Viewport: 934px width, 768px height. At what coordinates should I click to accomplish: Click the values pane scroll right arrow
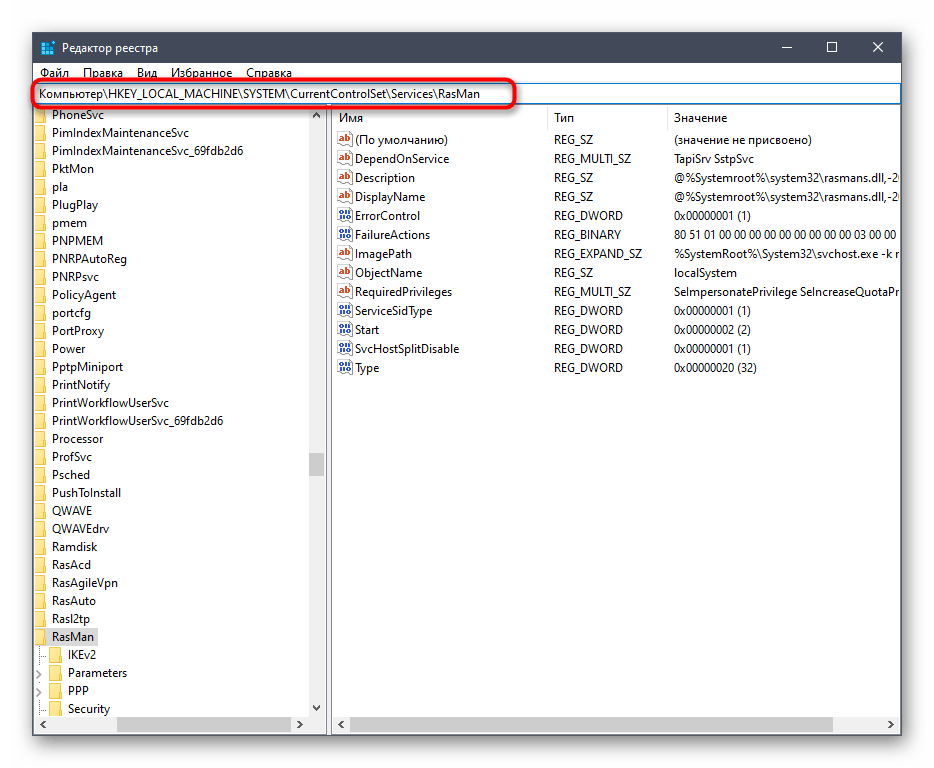pos(891,725)
